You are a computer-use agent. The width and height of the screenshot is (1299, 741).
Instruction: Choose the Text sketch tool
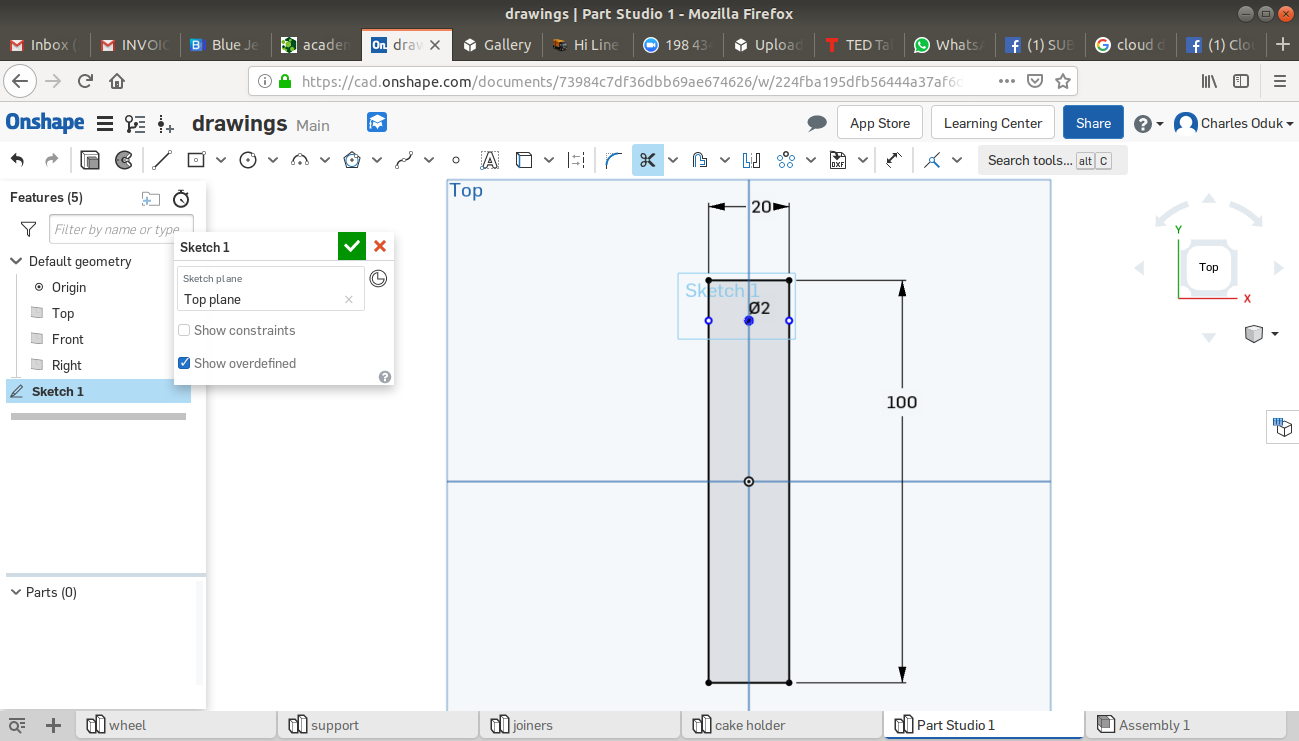click(x=489, y=160)
